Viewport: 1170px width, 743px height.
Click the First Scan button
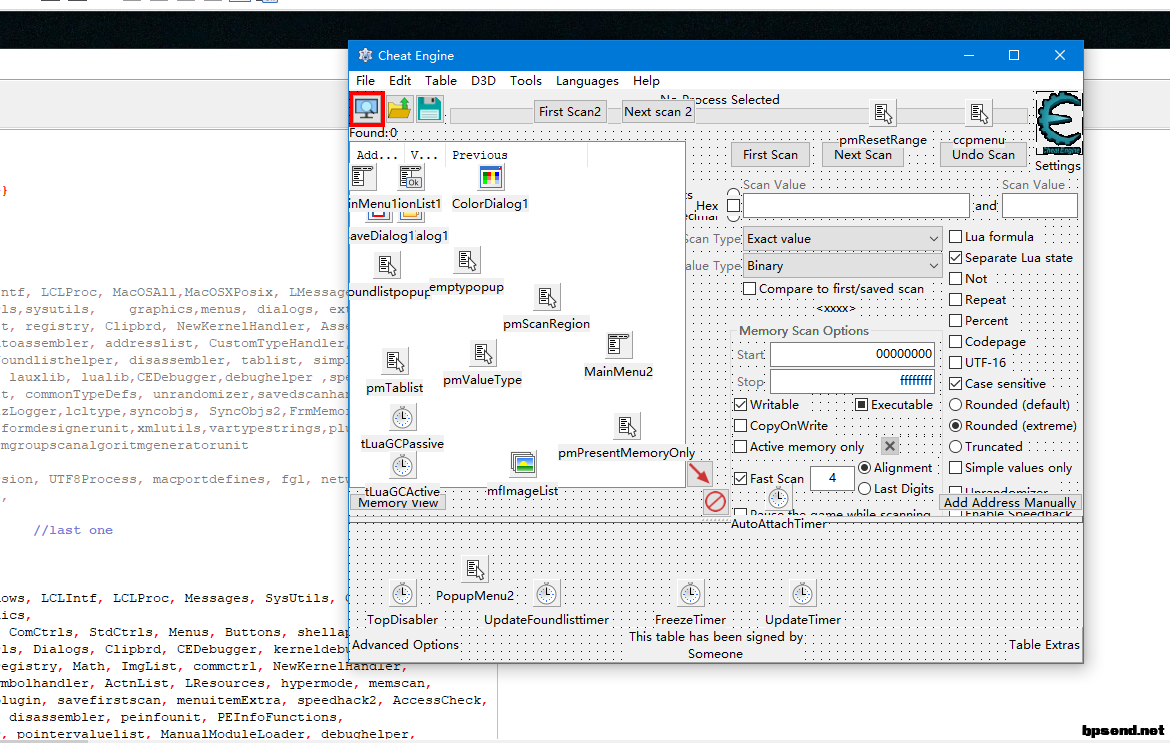pos(770,154)
